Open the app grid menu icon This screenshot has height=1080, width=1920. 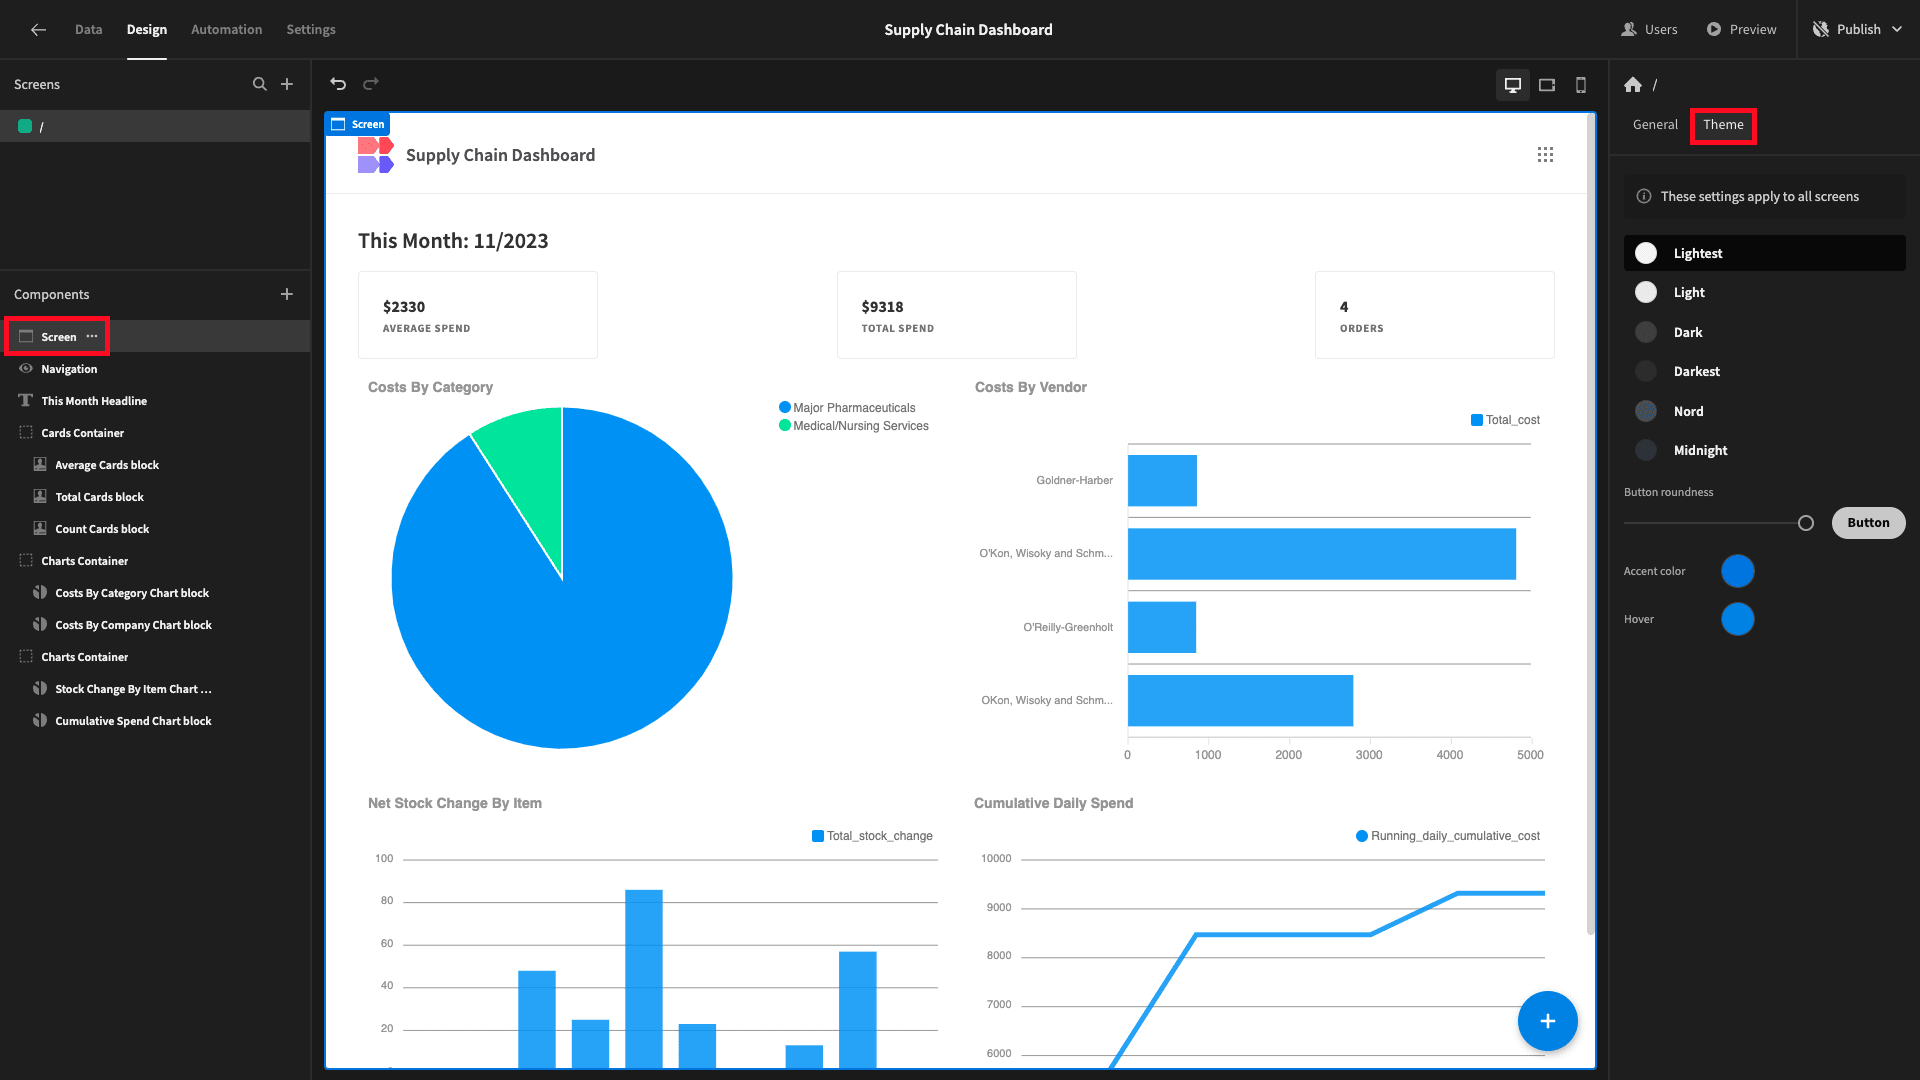[1545, 155]
